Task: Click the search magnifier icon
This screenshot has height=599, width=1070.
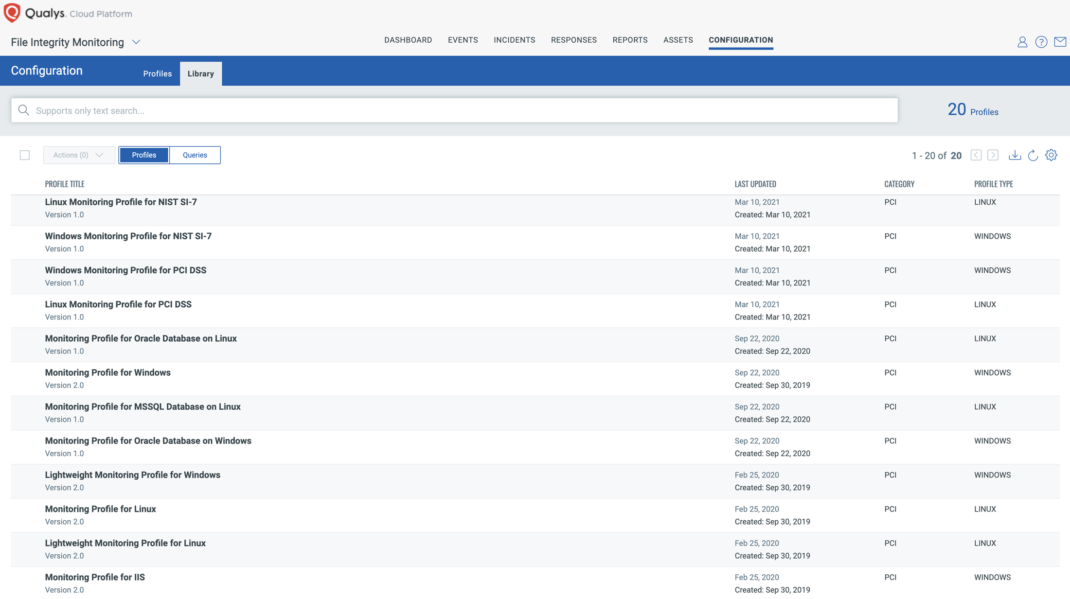Action: 23,110
